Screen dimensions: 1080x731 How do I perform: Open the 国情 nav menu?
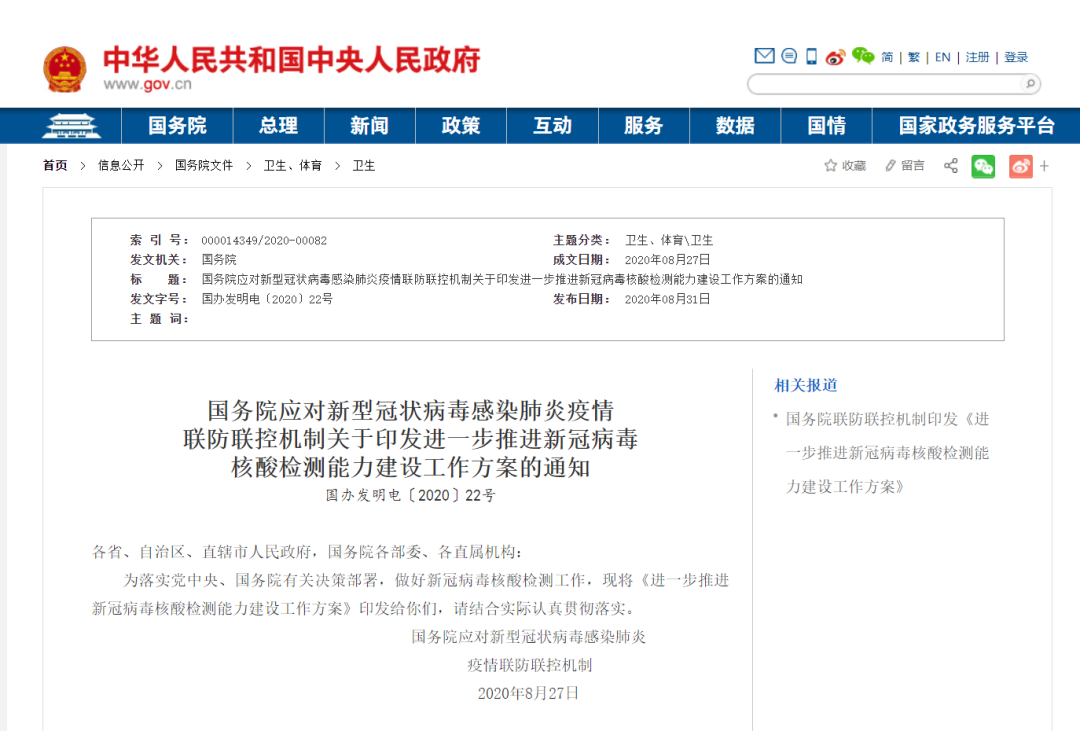coord(827,125)
